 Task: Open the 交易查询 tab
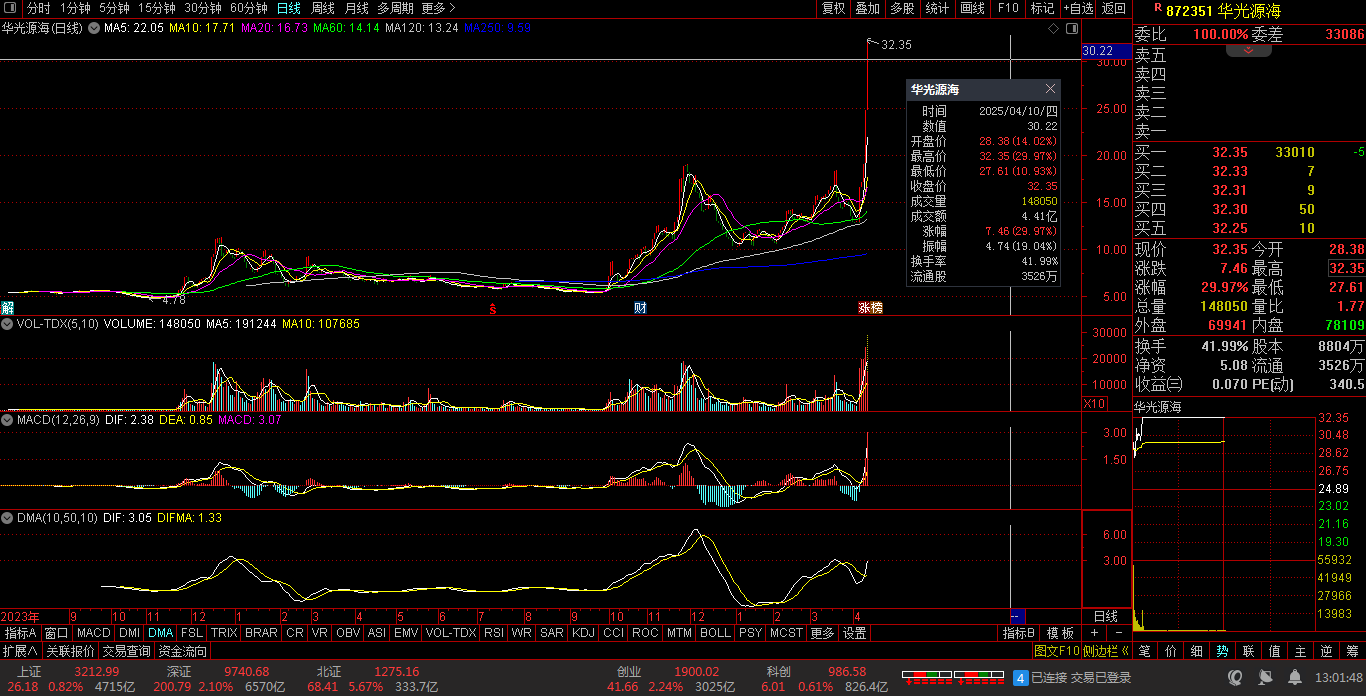pos(126,651)
